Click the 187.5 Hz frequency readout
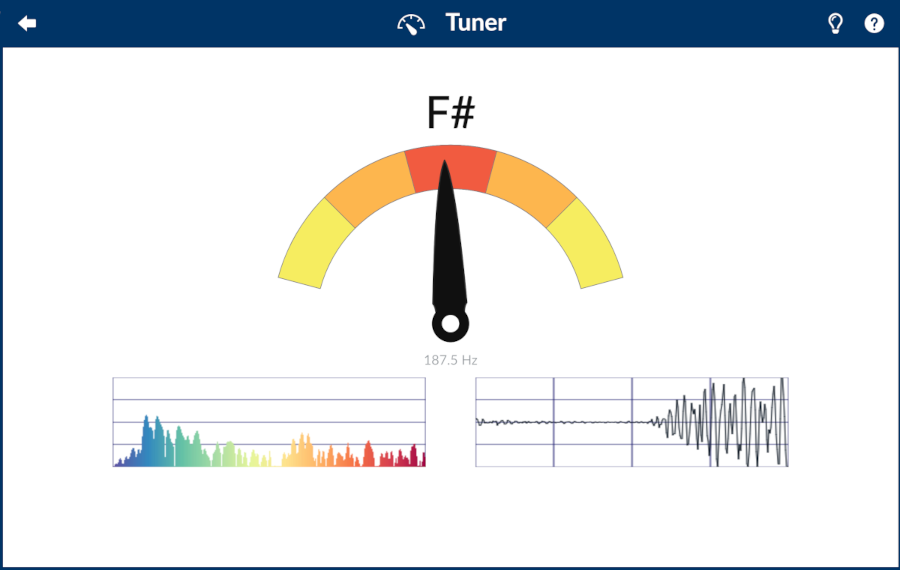 tap(450, 360)
